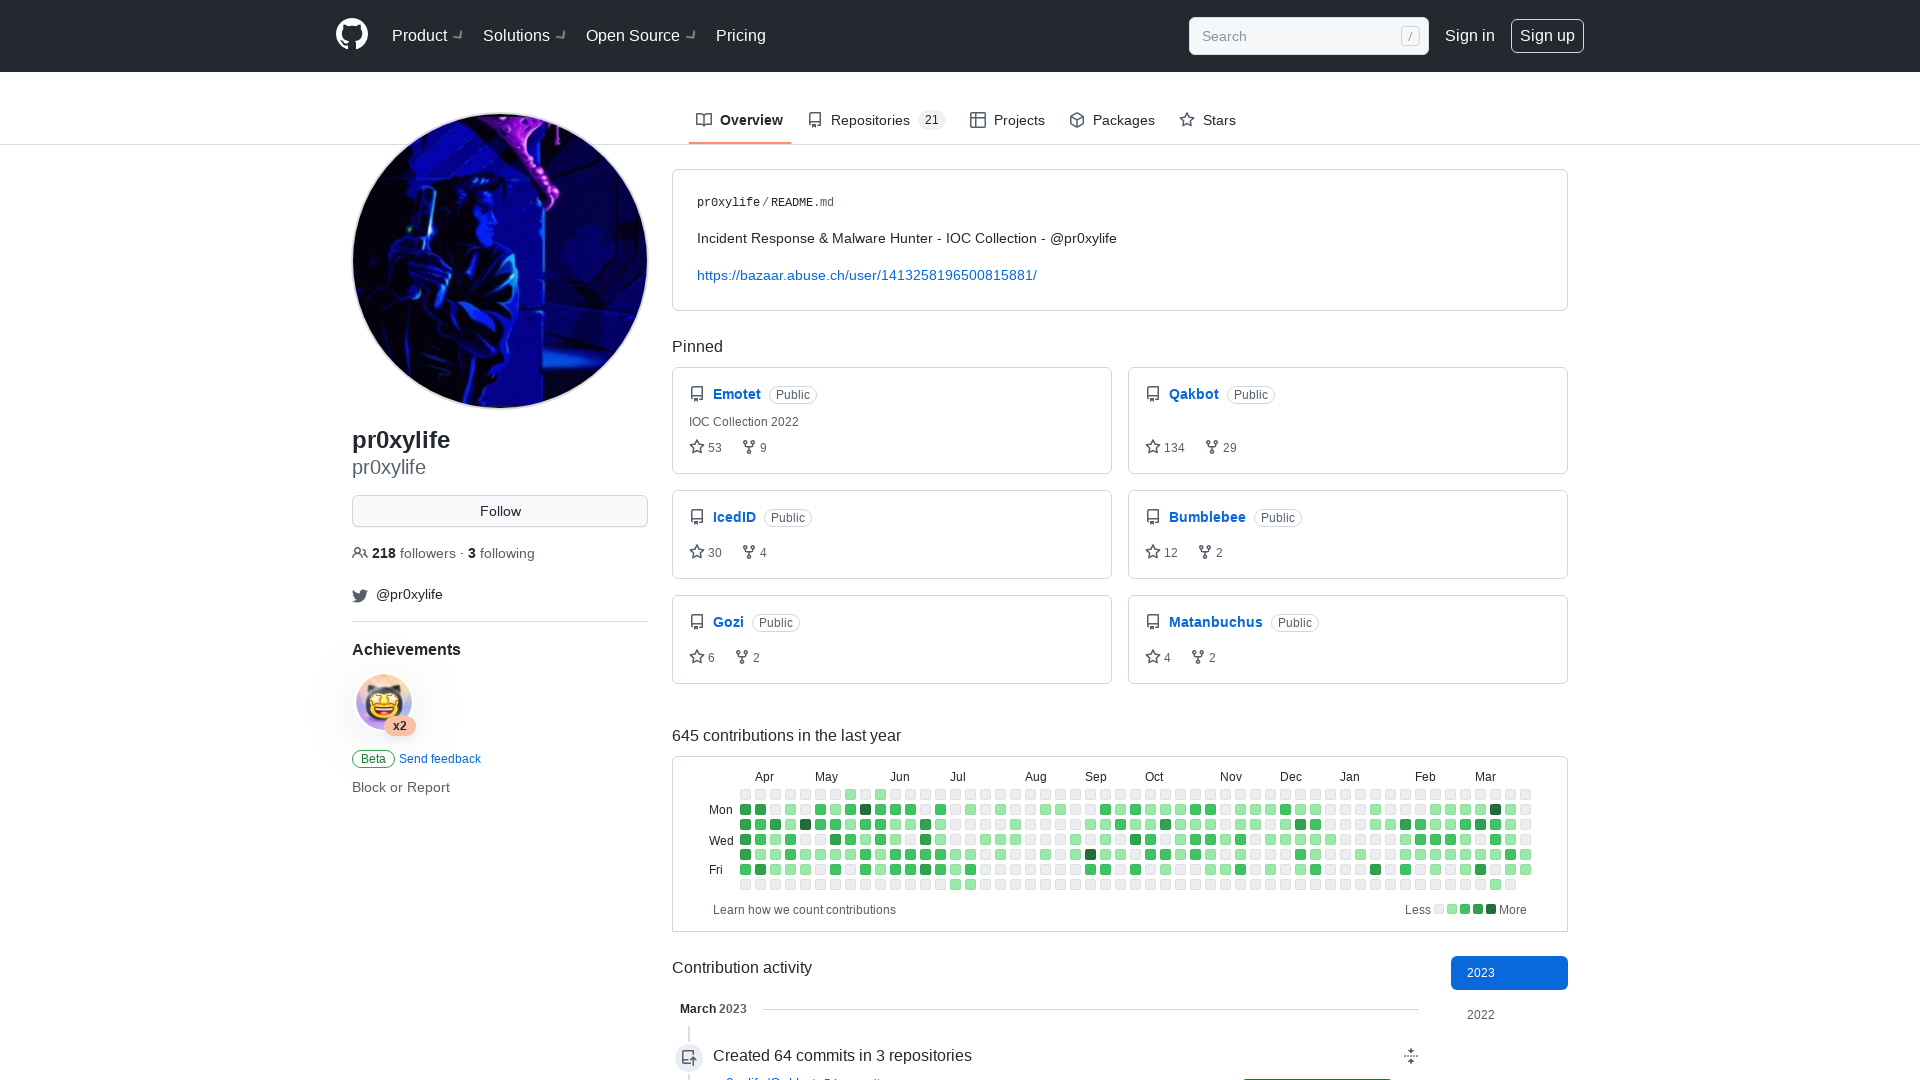Focus the Search input field

tap(1308, 36)
